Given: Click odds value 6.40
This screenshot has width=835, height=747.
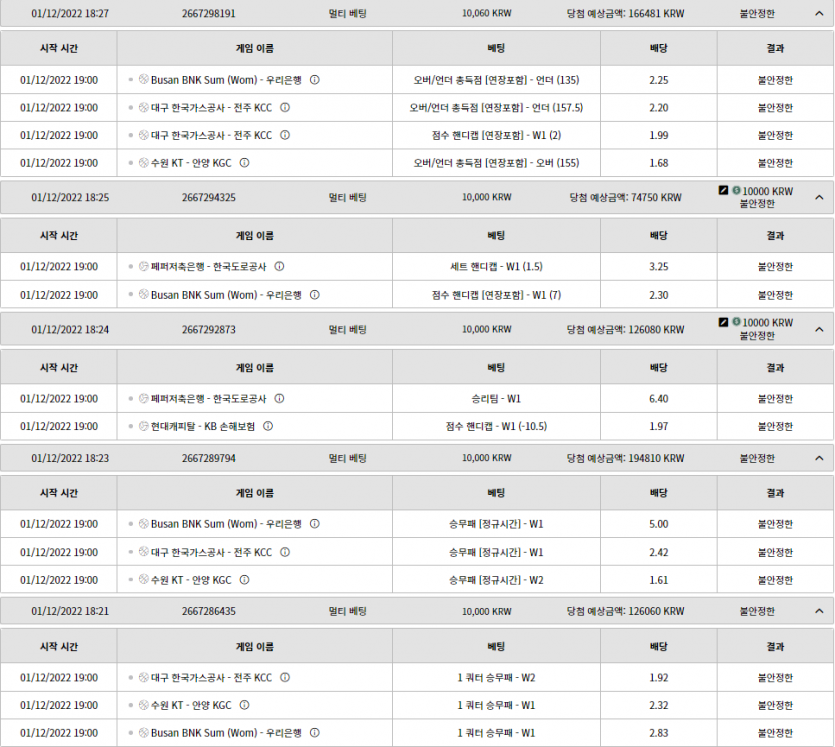Looking at the screenshot, I should pyautogui.click(x=659, y=398).
